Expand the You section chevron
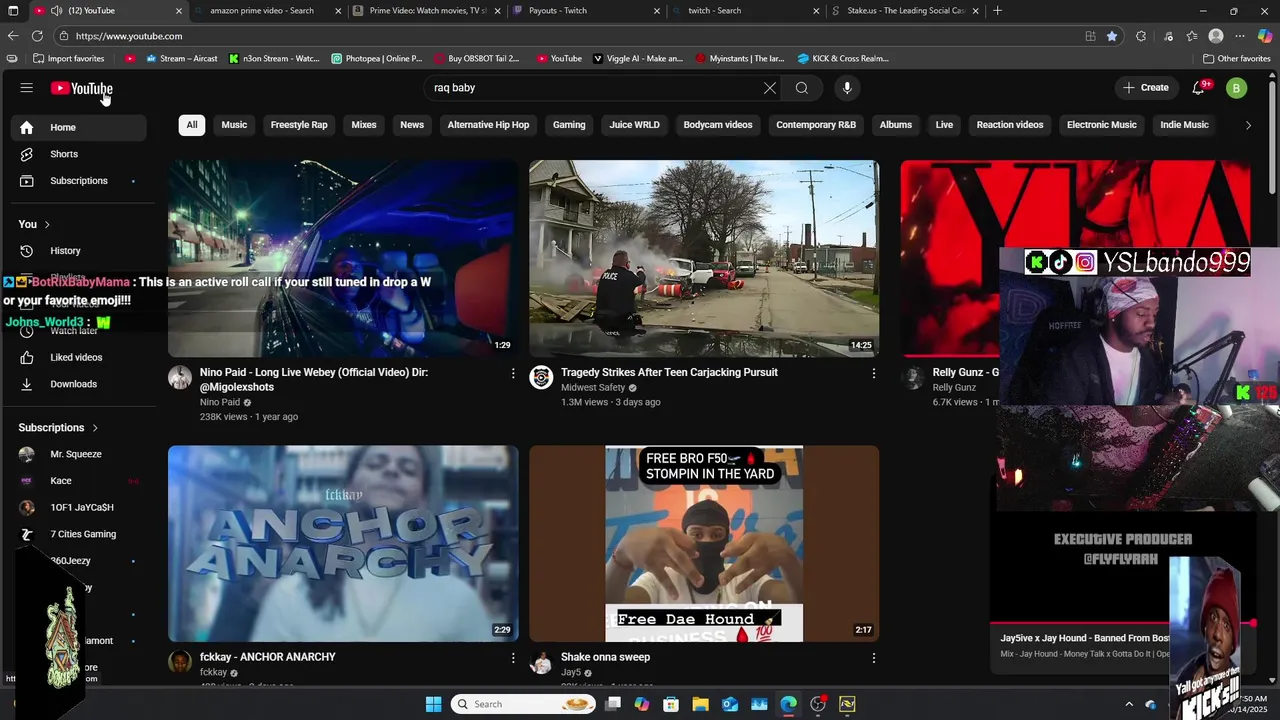Viewport: 1280px width, 720px height. (x=47, y=224)
